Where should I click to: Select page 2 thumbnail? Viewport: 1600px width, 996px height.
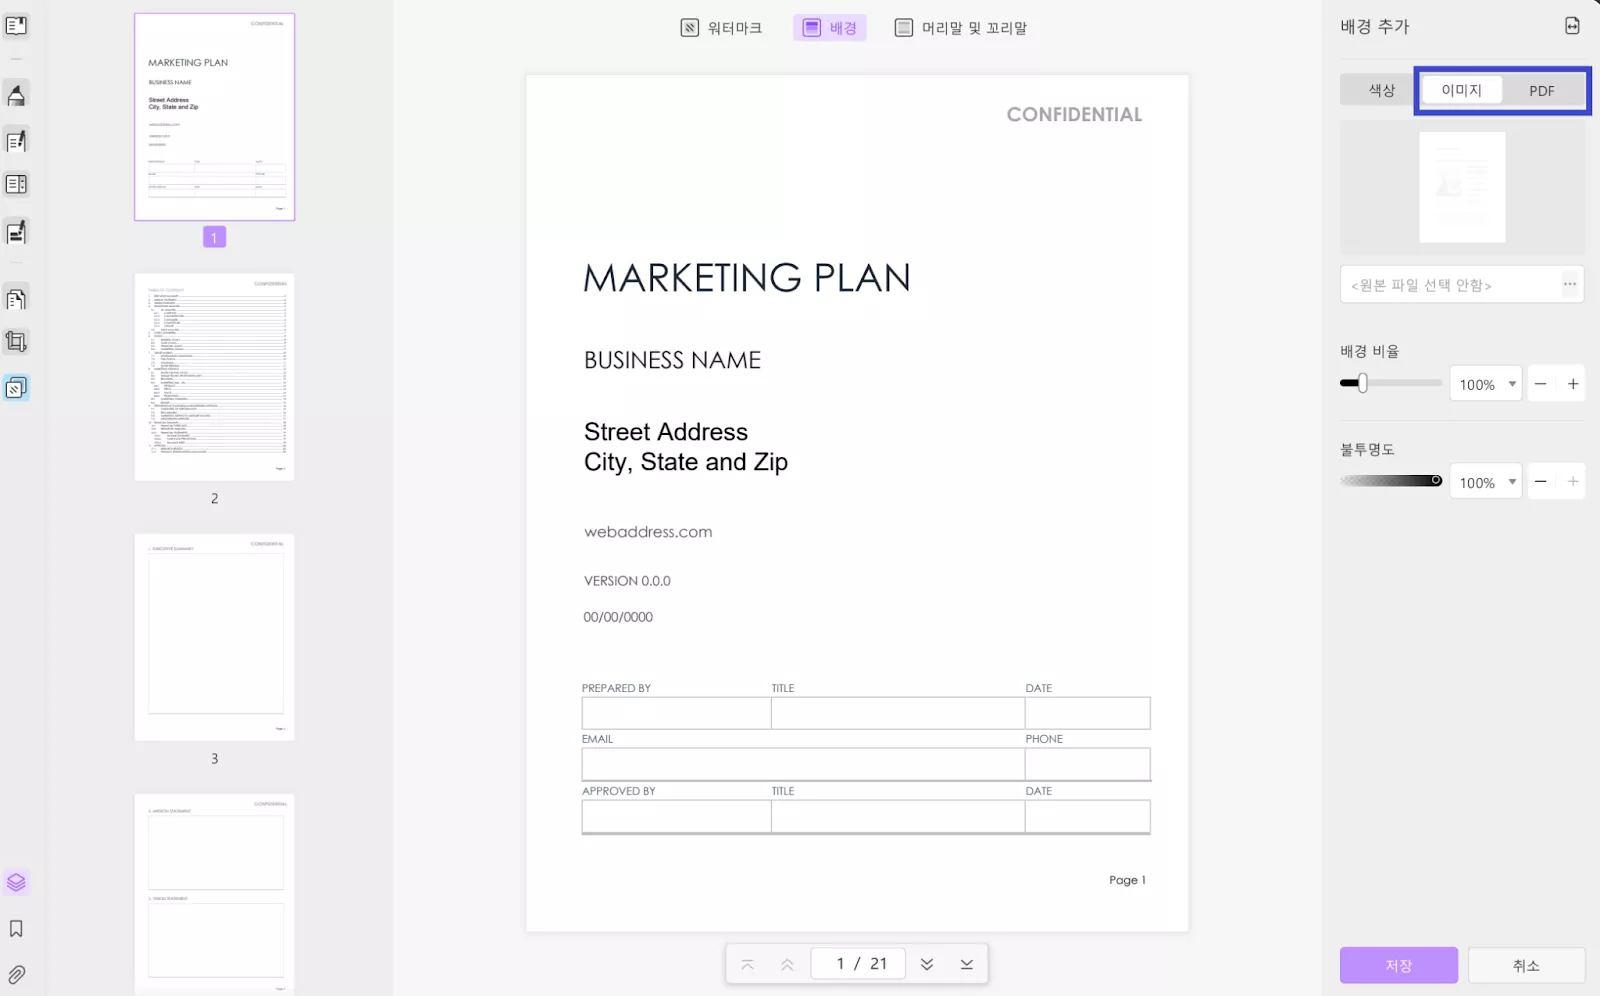[x=215, y=377]
